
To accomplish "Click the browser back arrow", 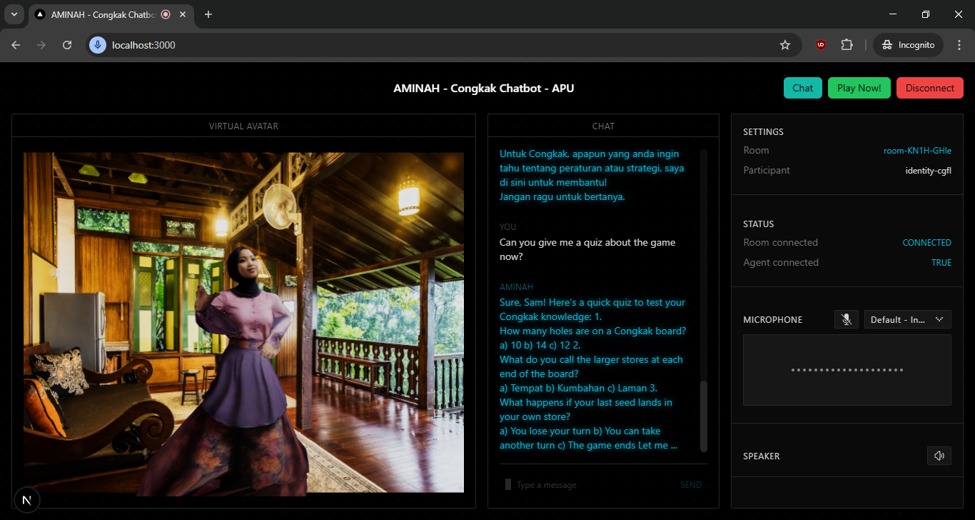I will point(16,45).
